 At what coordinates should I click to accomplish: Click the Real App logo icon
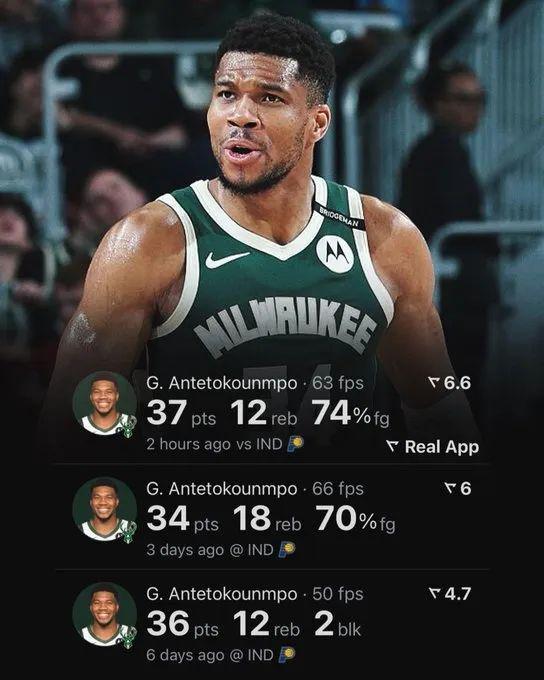[392, 446]
